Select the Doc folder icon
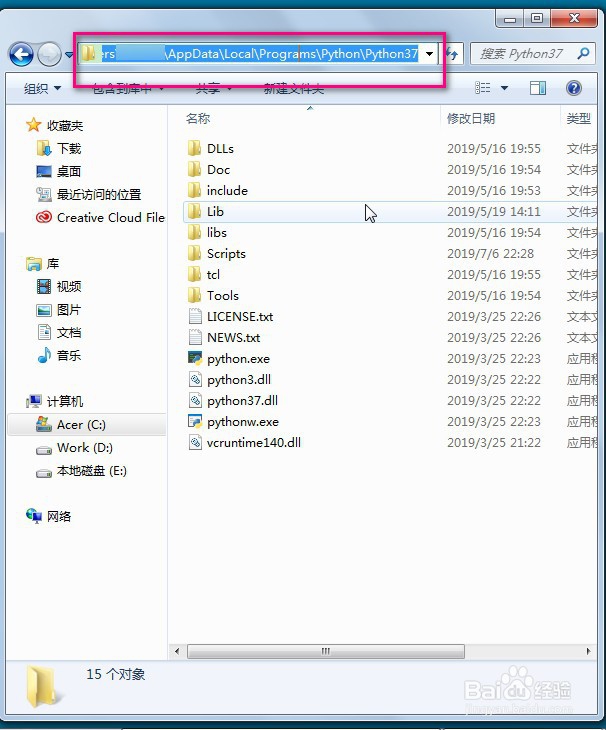606x730 pixels. pos(195,169)
